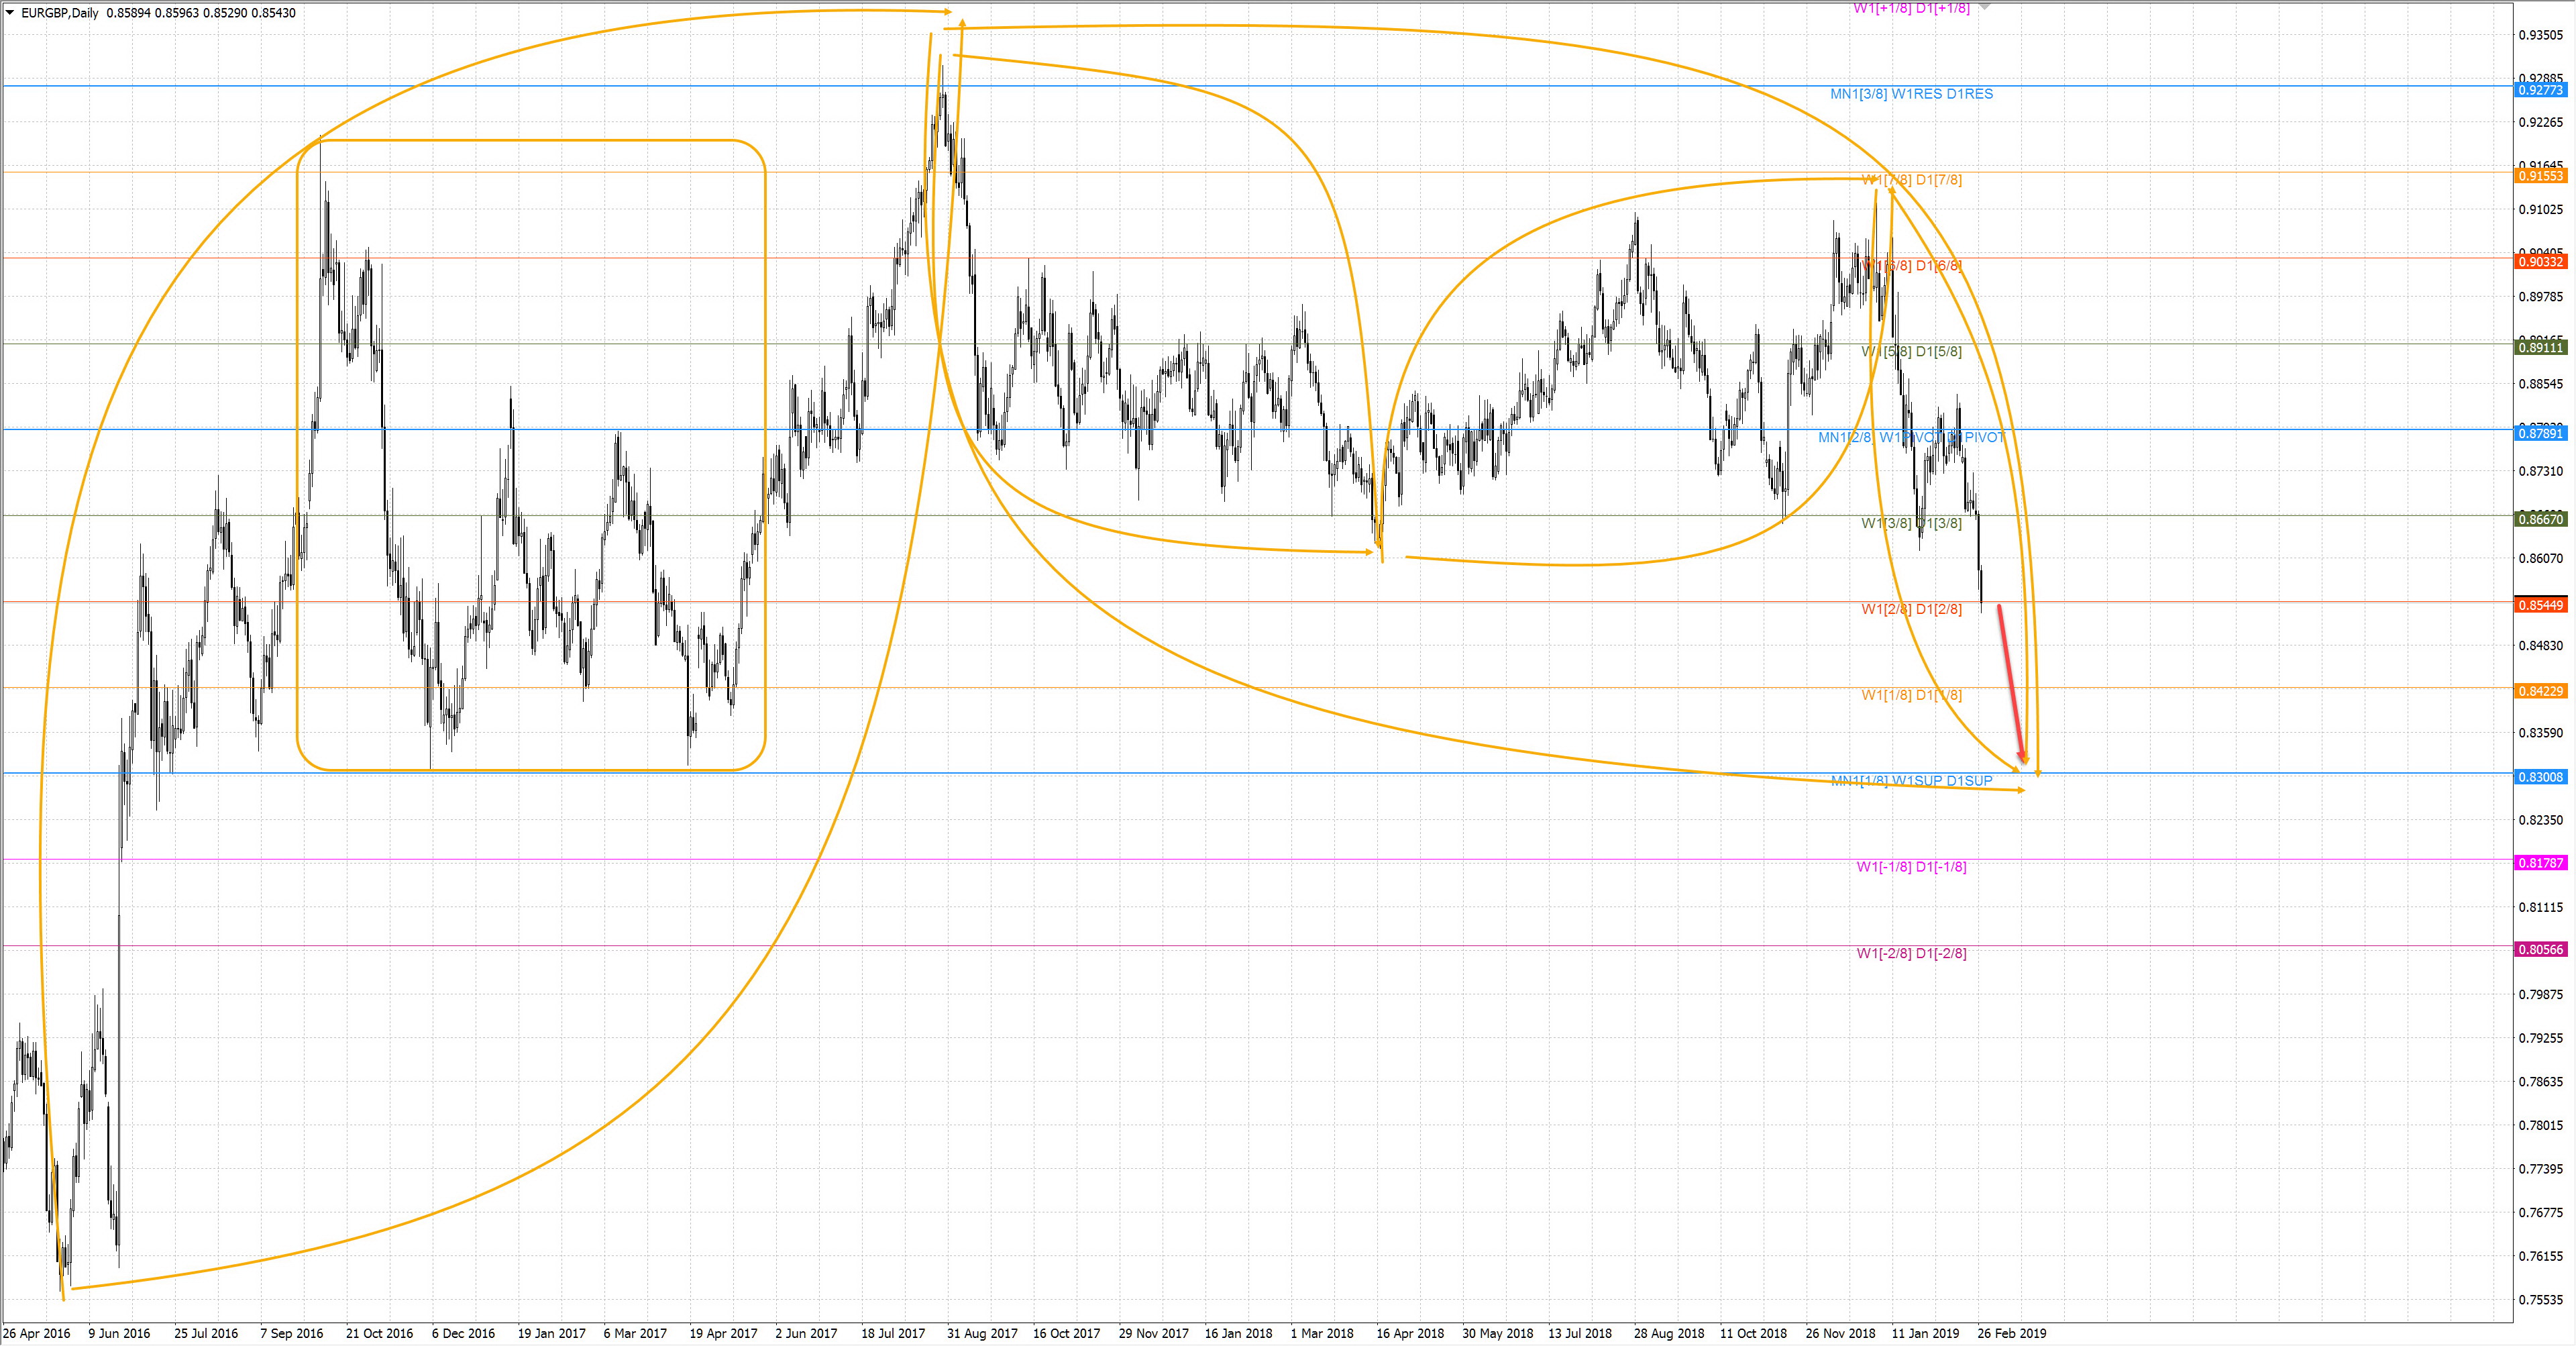This screenshot has height=1346, width=2576.
Task: Click the 0.75535 price scale value
Action: click(2540, 1300)
